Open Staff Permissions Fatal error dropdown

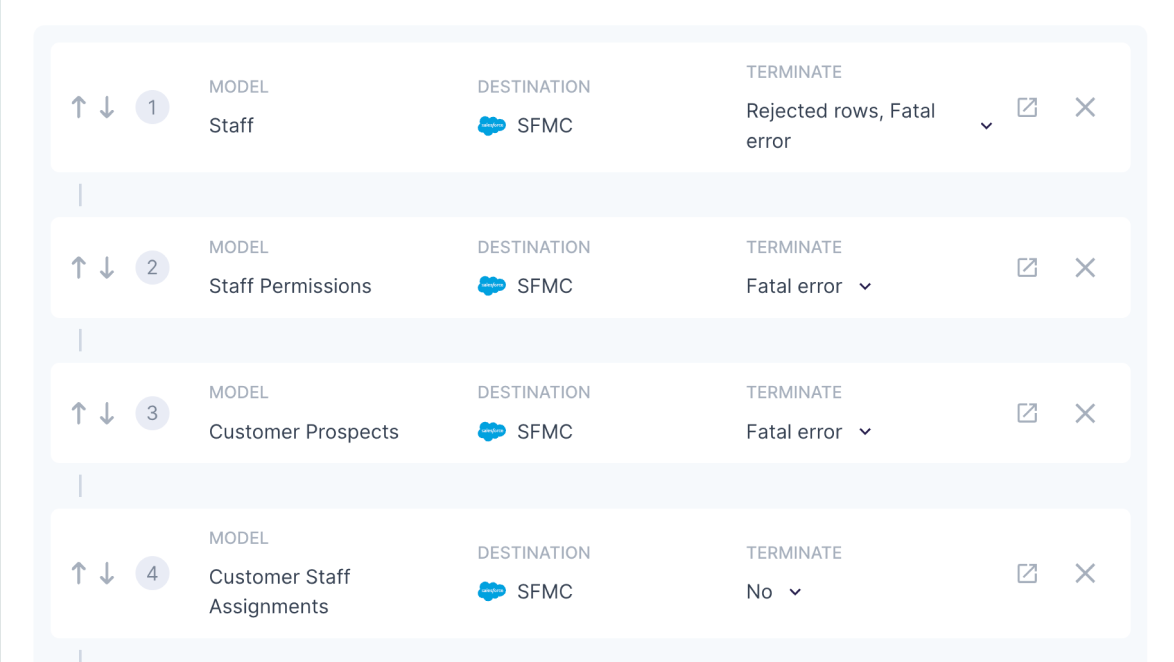865,287
